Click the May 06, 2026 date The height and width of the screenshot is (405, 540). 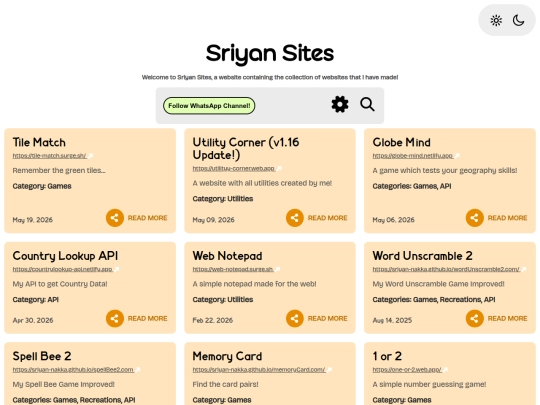tap(393, 220)
